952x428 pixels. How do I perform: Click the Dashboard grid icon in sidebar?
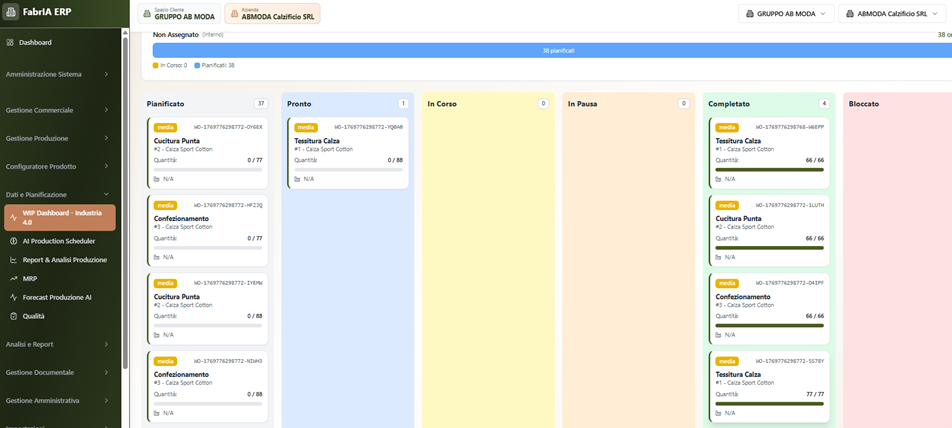pyautogui.click(x=10, y=42)
